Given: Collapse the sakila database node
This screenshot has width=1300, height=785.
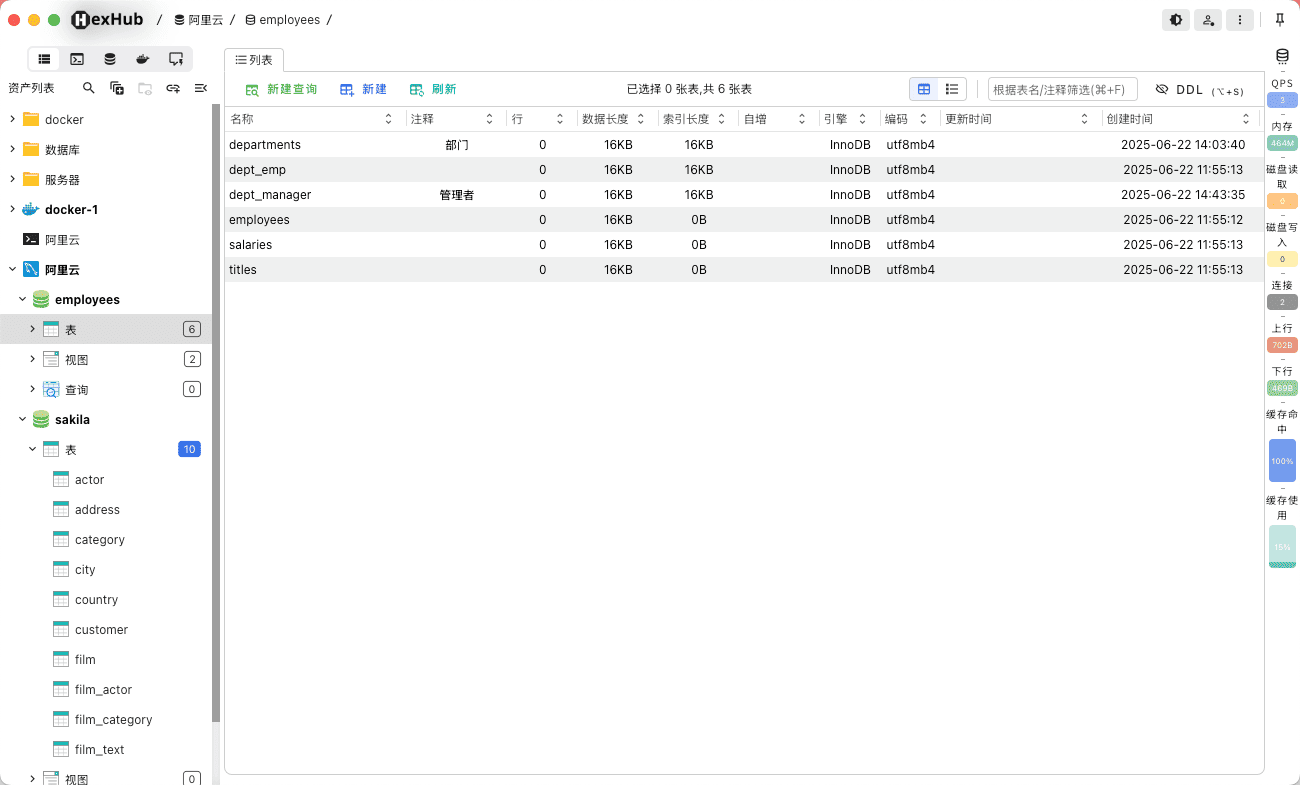Looking at the screenshot, I should 22,419.
